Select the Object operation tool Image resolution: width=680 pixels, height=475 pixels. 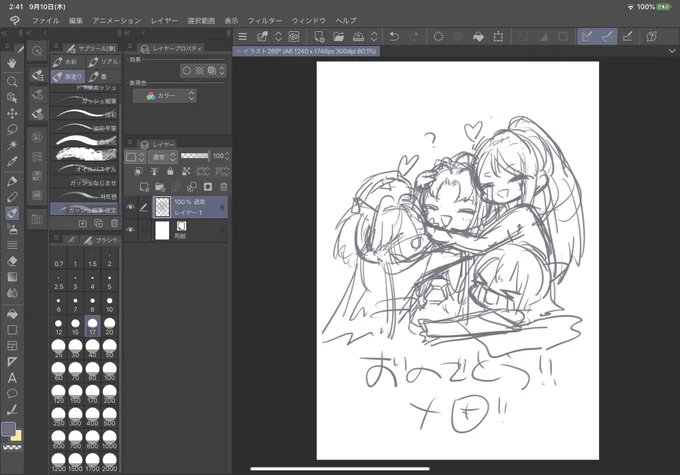click(x=12, y=98)
